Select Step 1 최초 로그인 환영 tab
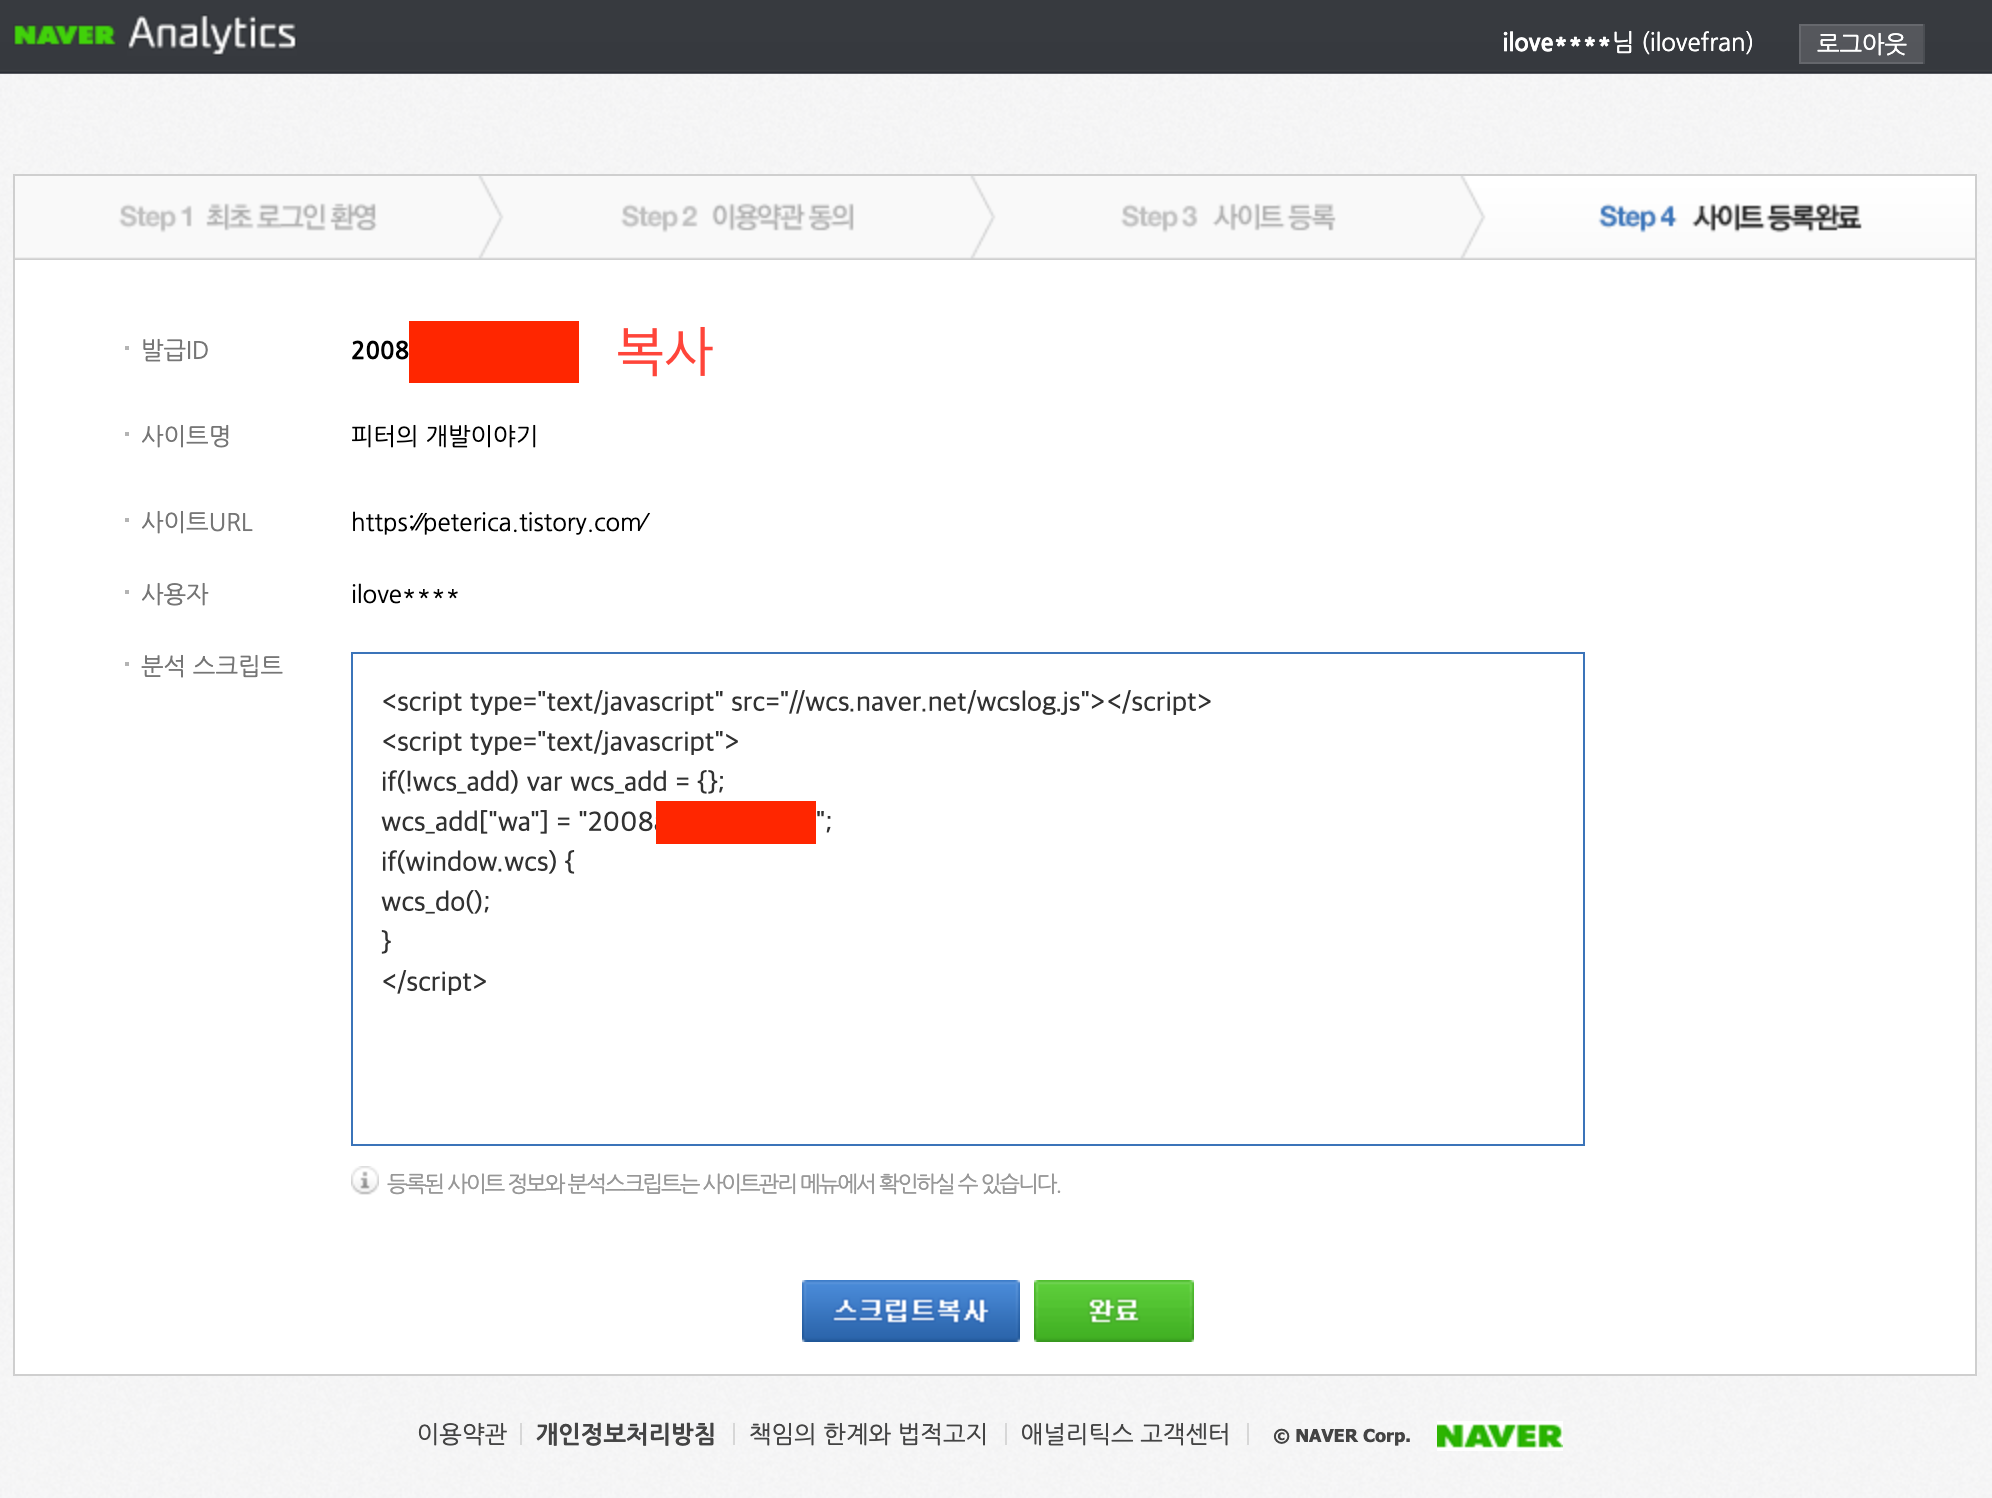 [248, 217]
